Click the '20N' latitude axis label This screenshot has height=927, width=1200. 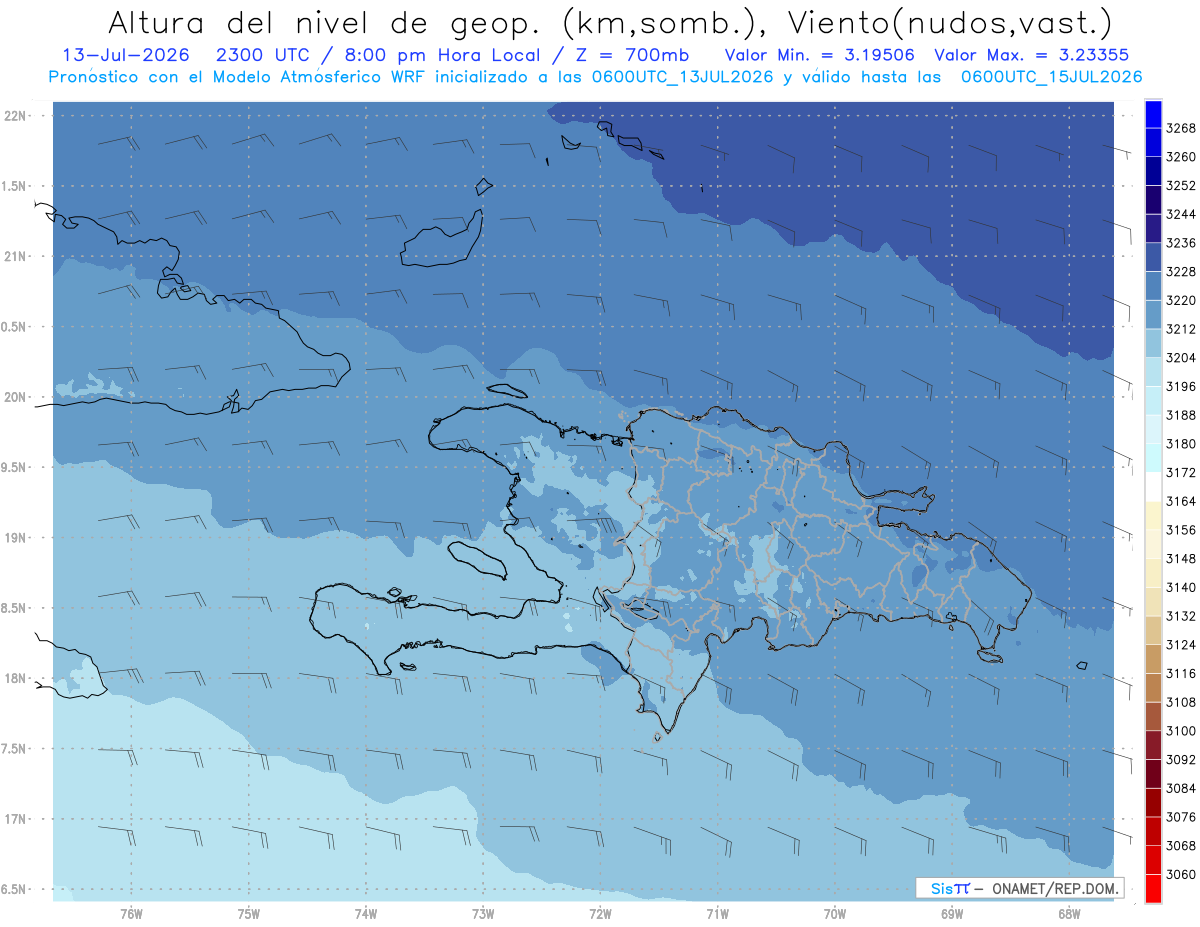(x=15, y=397)
